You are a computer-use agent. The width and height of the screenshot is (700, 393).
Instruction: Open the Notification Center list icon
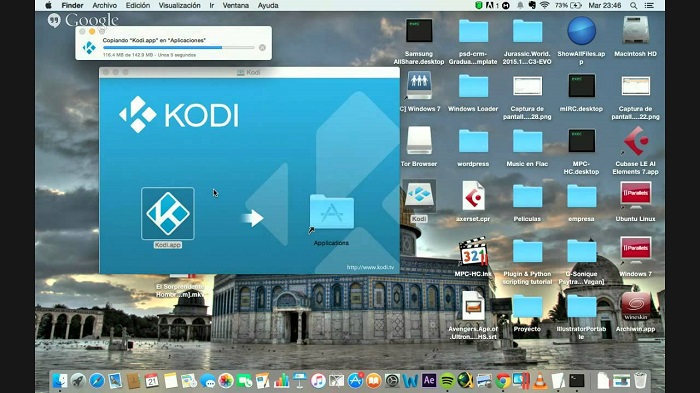click(x=650, y=5)
